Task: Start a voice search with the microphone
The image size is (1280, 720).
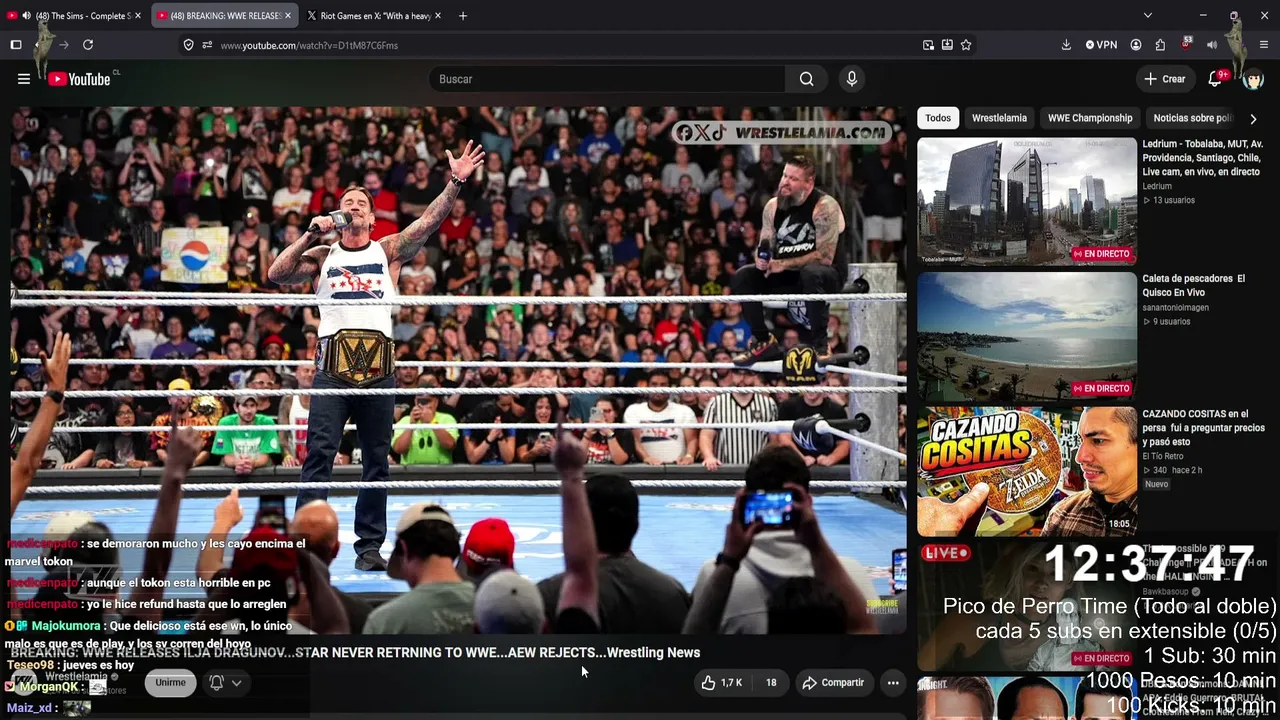Action: 852,79
